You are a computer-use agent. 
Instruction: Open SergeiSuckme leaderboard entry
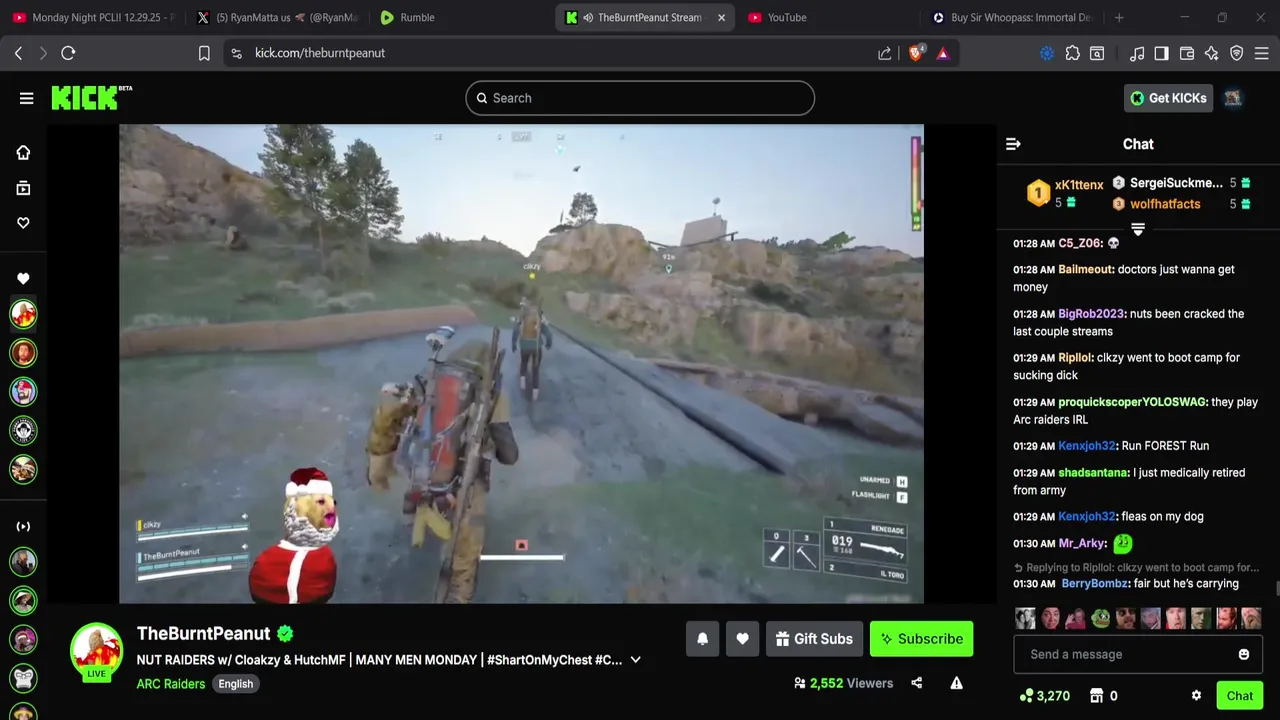tap(1181, 183)
